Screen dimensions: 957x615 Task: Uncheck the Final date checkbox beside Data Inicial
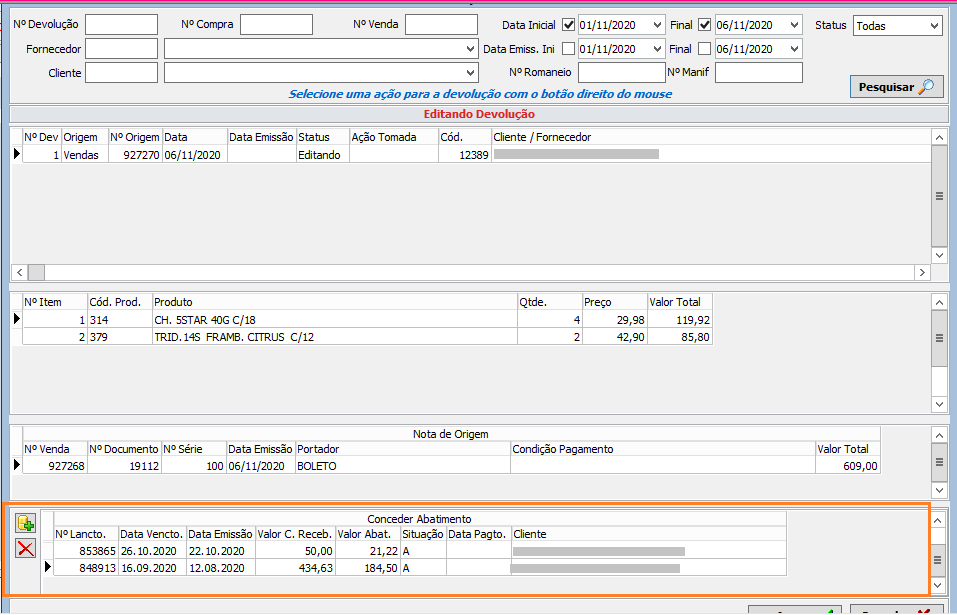tap(704, 25)
